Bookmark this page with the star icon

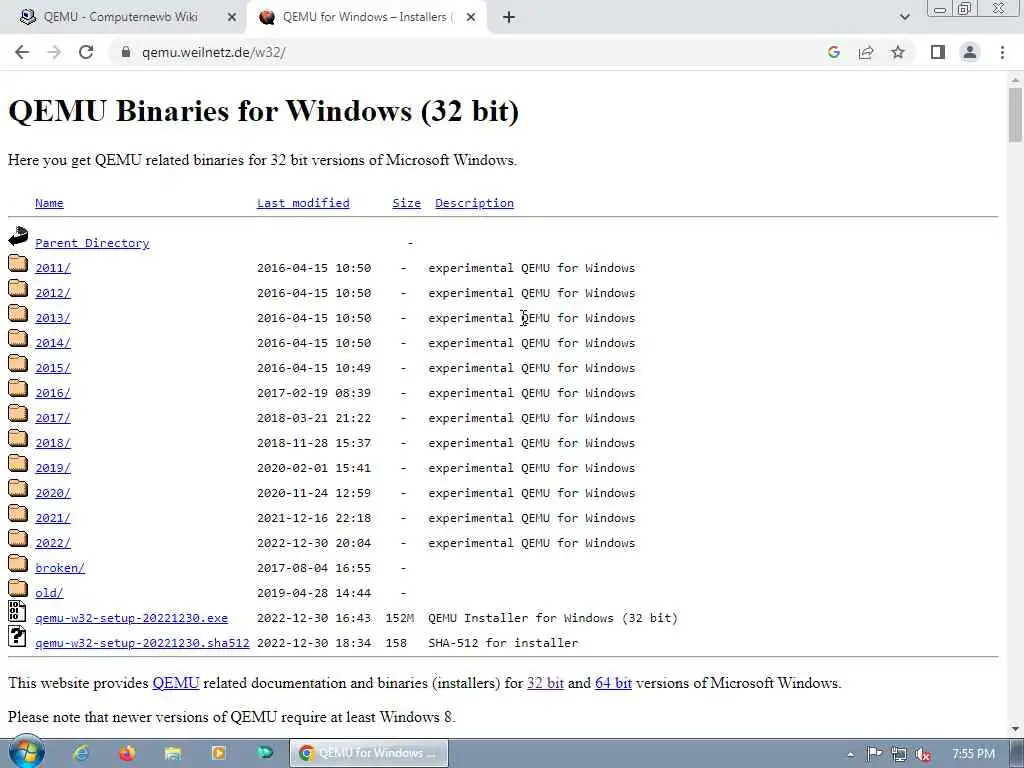pos(898,52)
